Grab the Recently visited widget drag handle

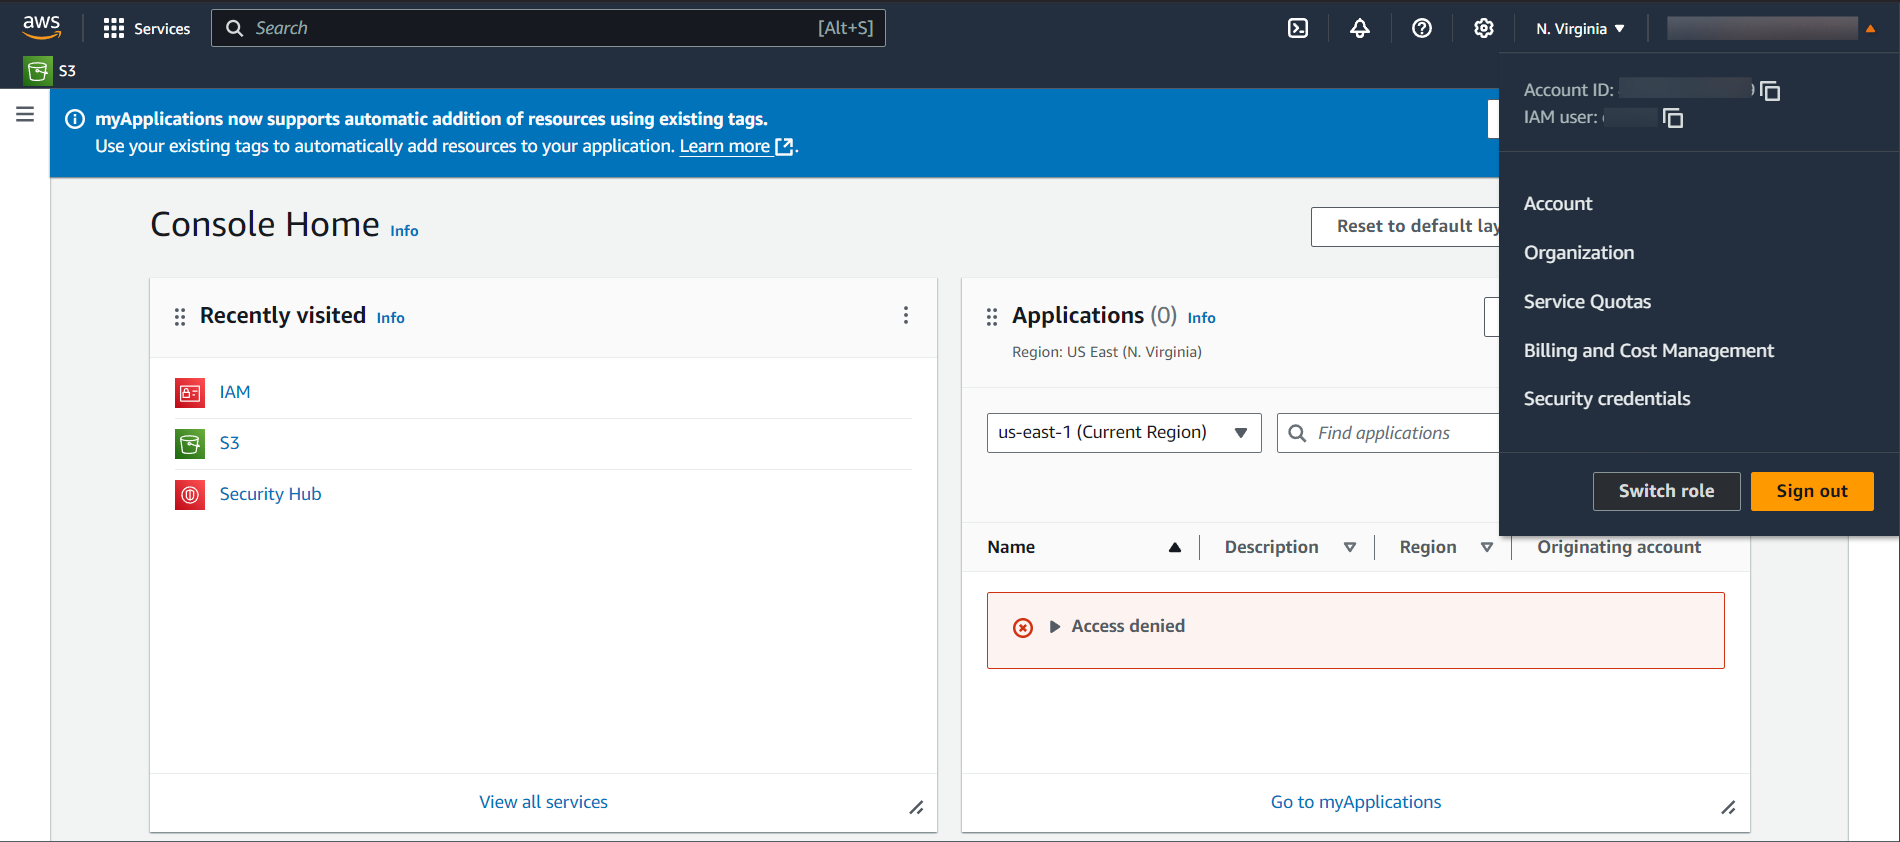point(180,317)
